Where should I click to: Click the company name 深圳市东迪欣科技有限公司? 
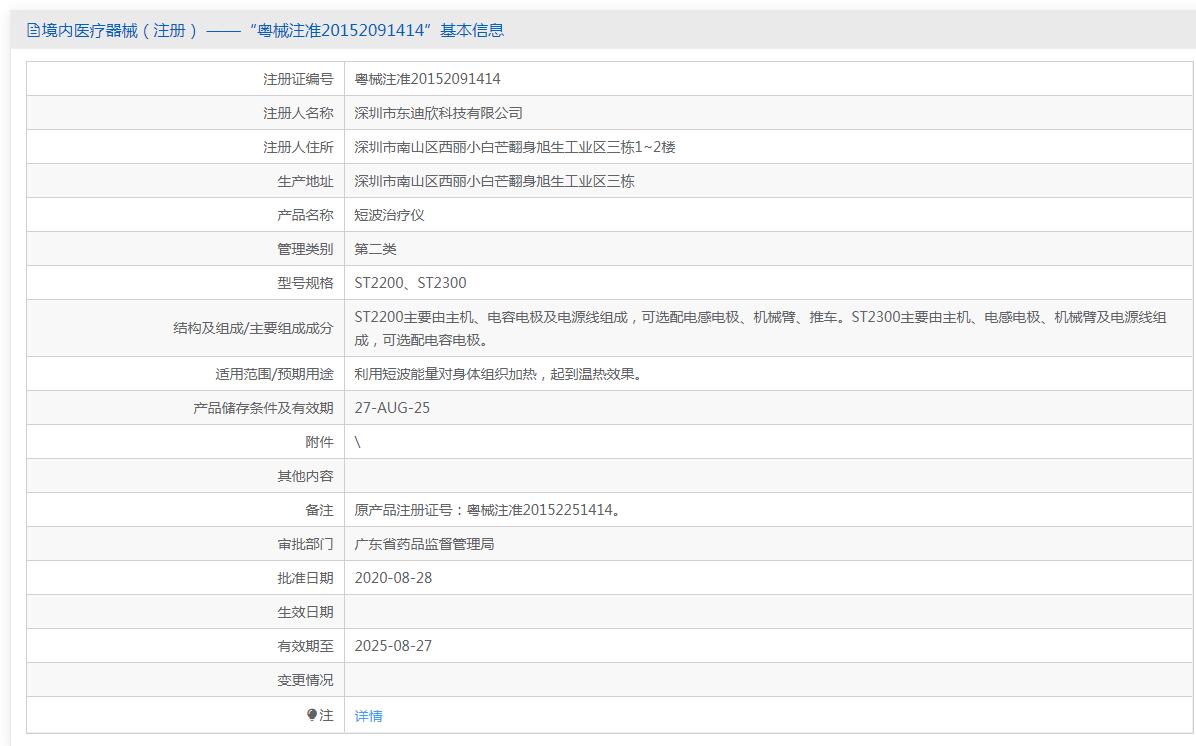pos(438,113)
